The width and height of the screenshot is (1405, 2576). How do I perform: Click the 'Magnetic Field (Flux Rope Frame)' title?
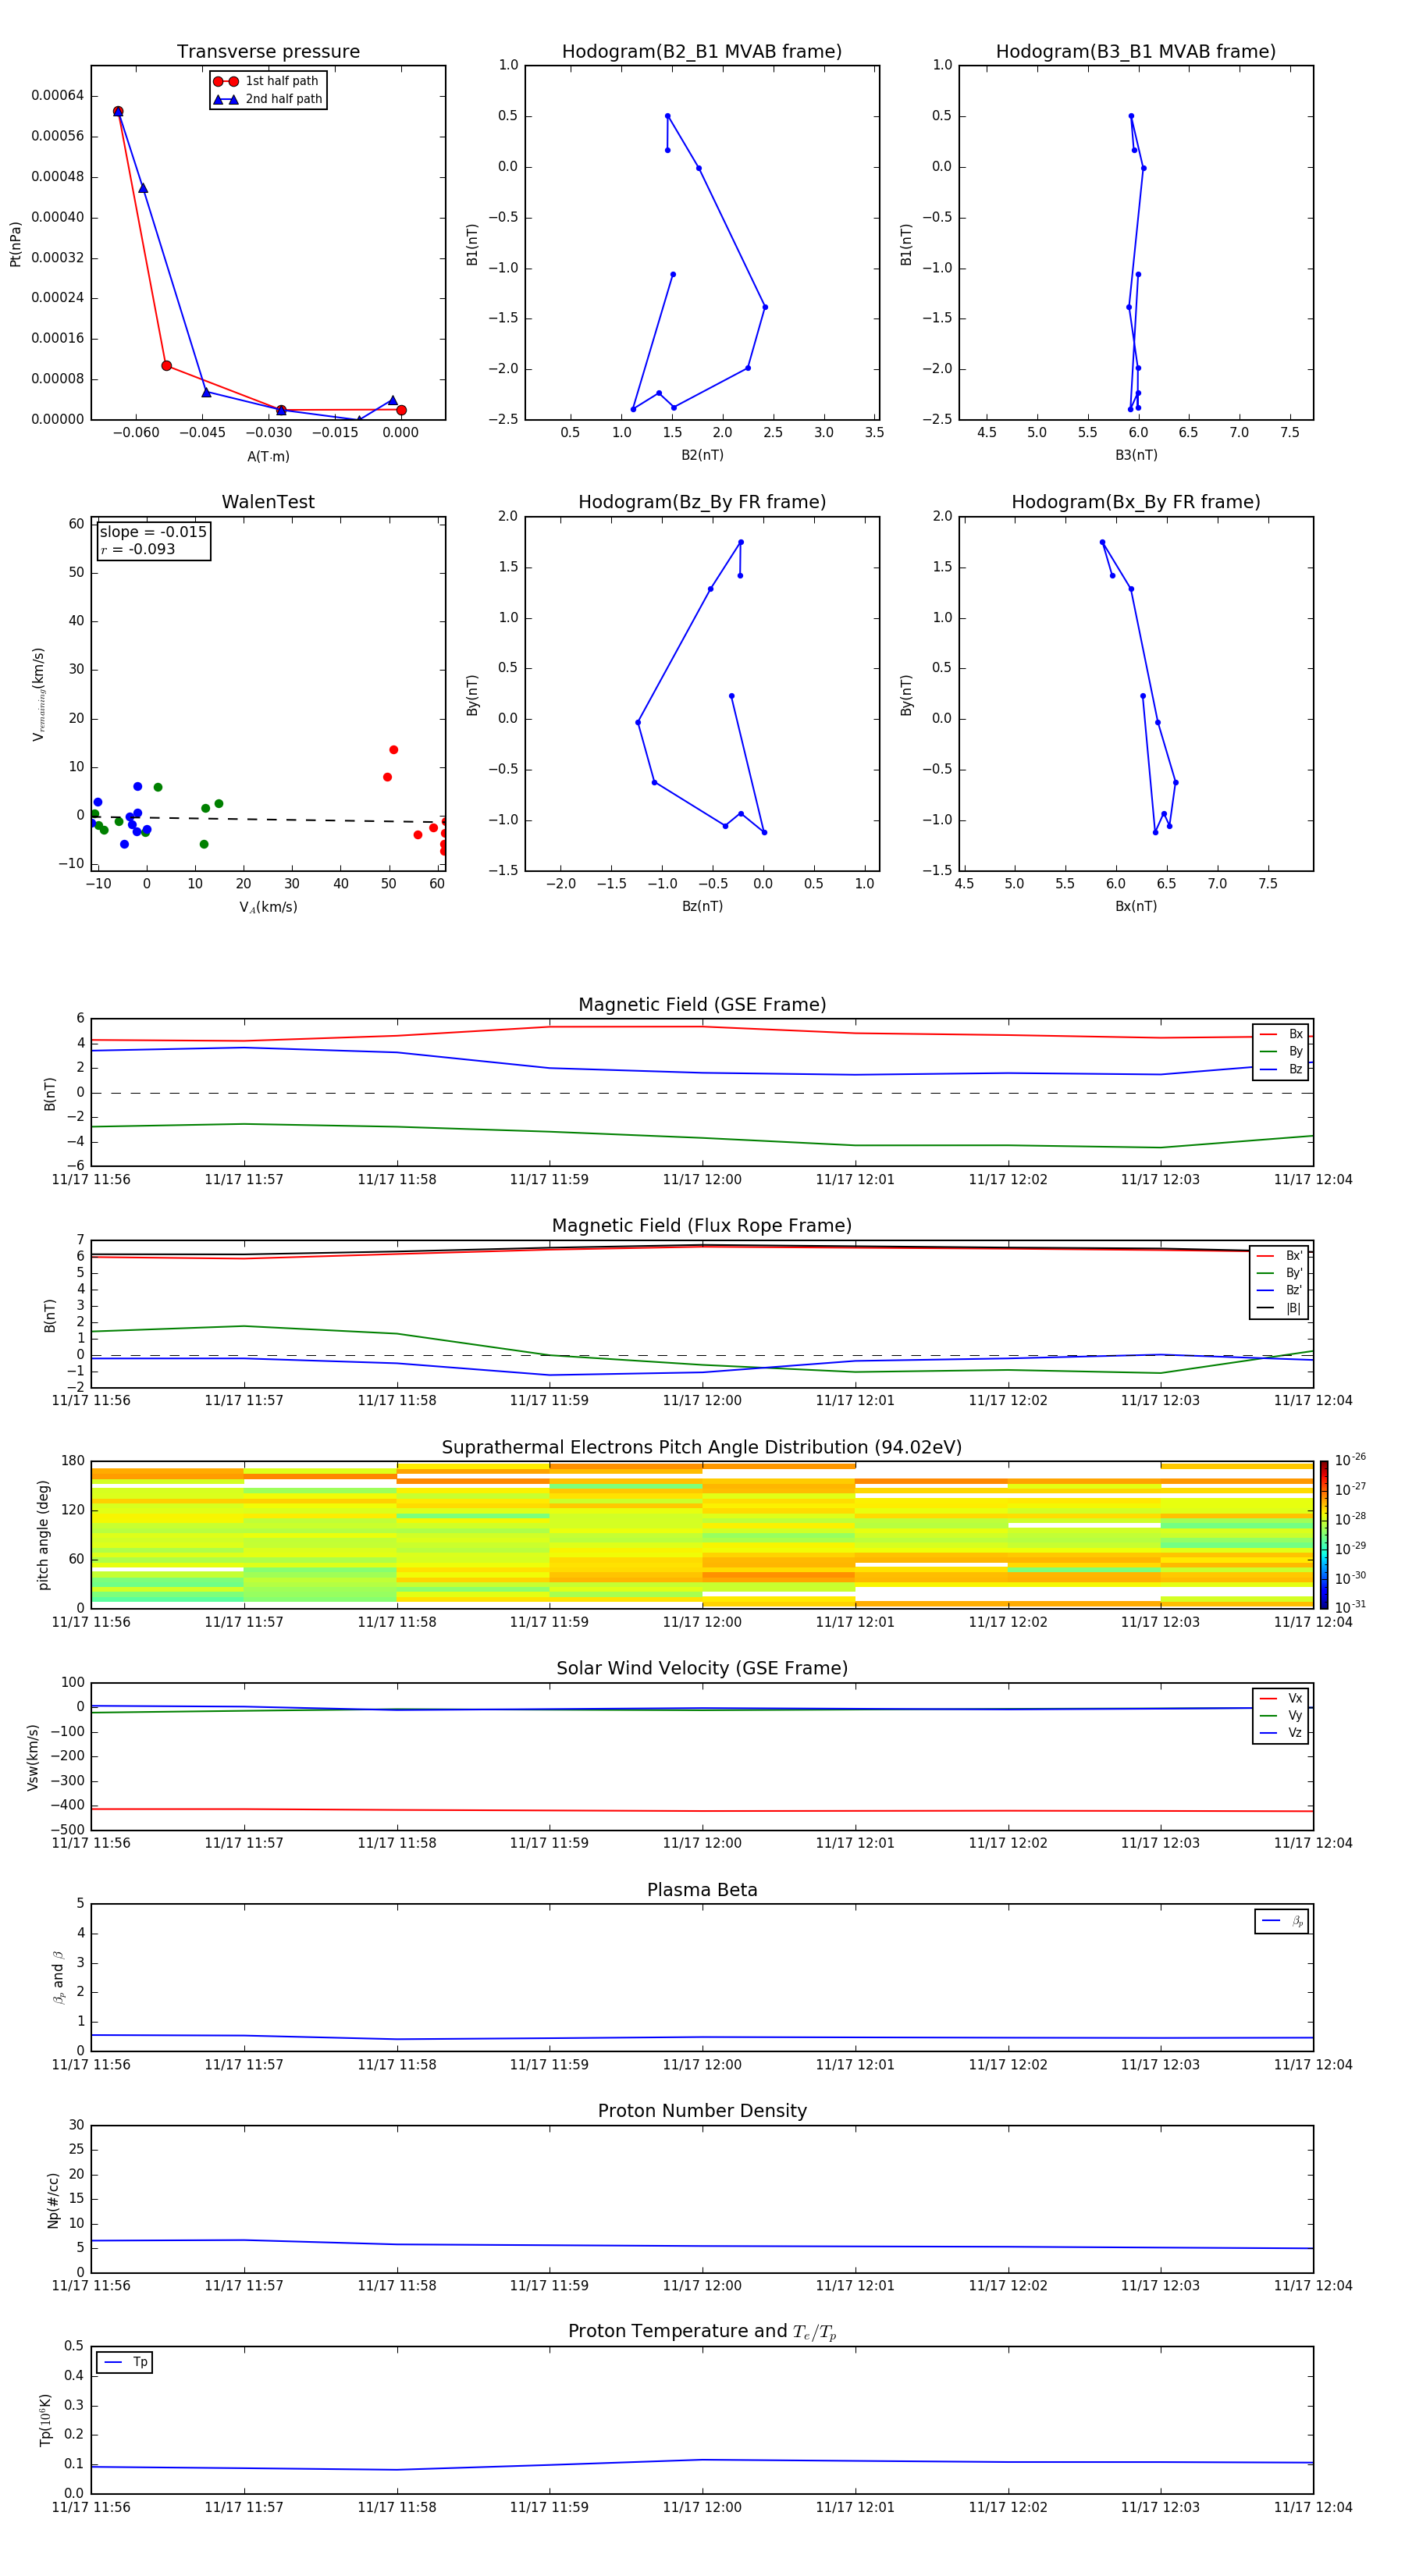702,1226
